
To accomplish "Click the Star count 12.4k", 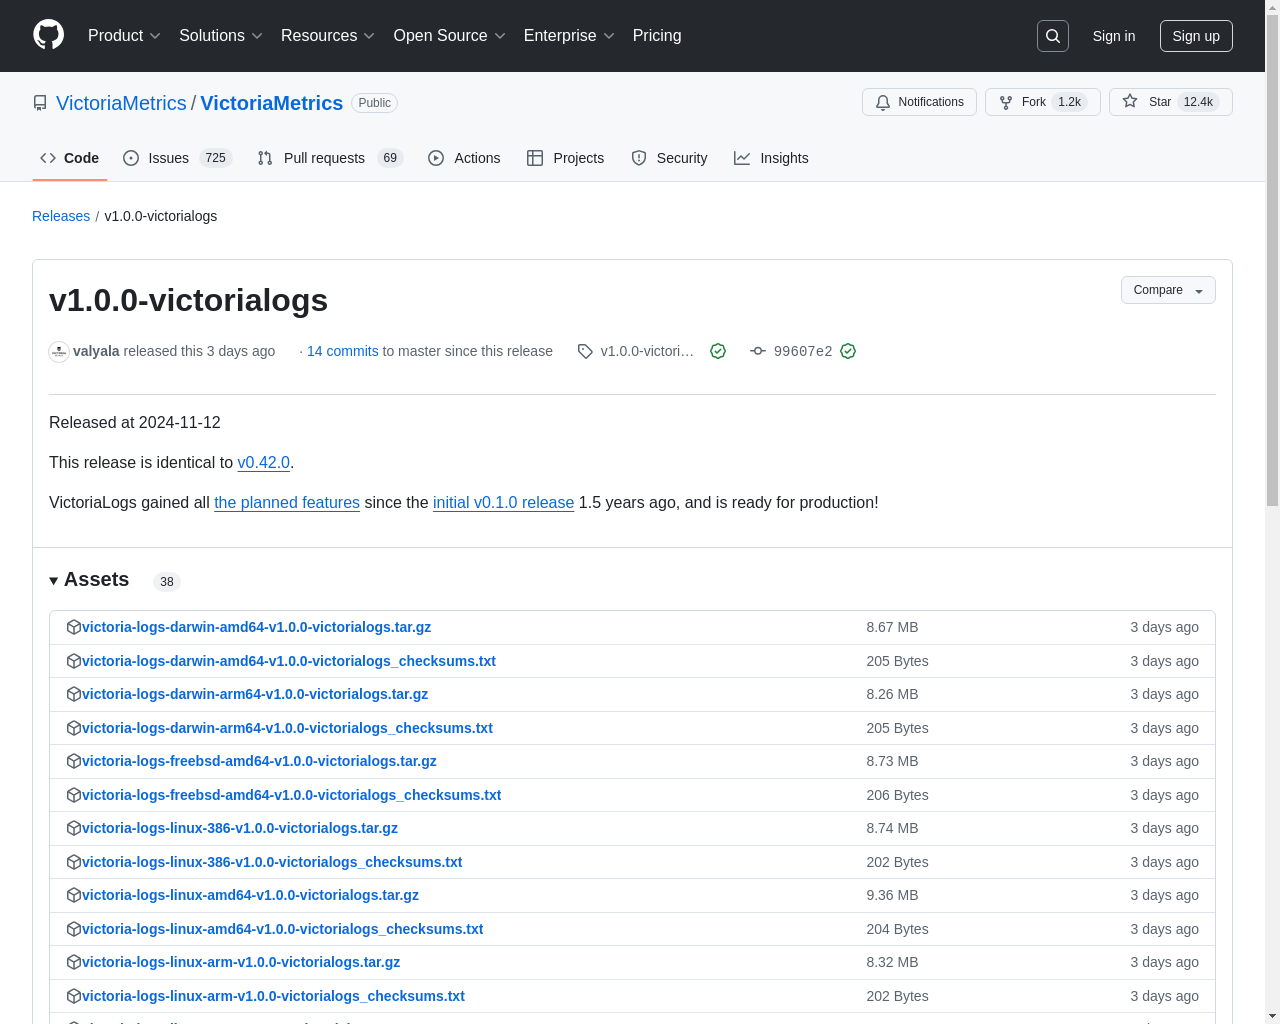I will pos(1198,102).
